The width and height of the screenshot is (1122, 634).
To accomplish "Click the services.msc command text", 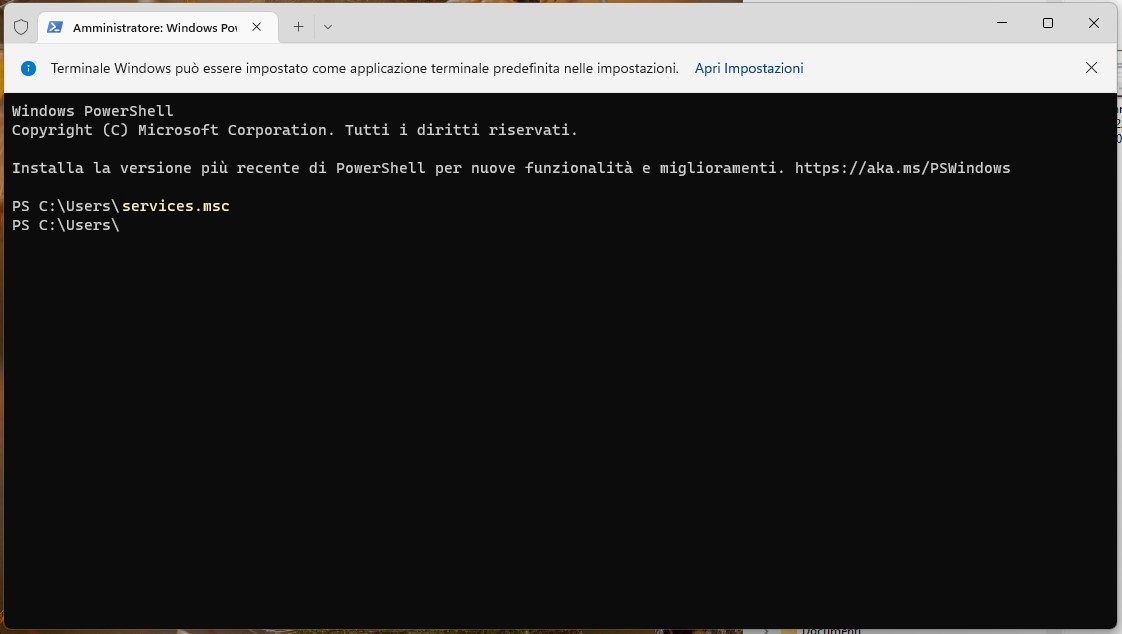I will [x=175, y=206].
